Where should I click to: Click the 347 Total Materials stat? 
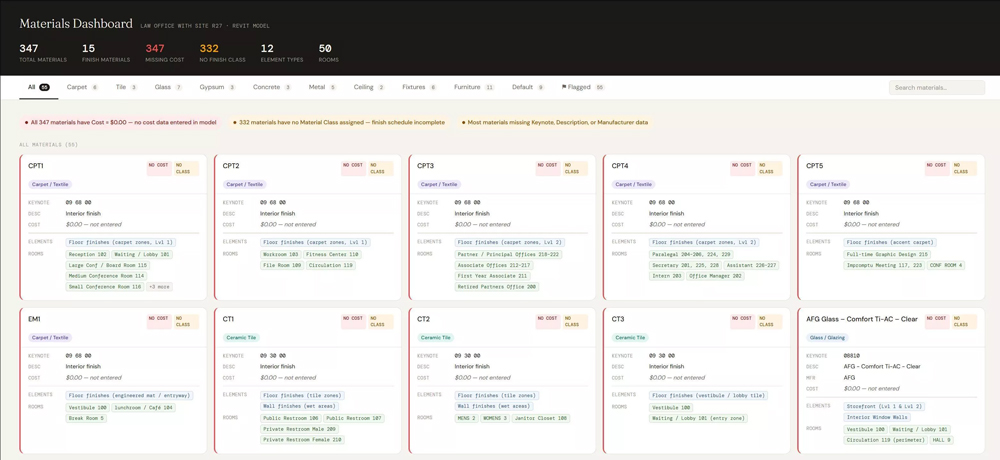pyautogui.click(x=43, y=53)
